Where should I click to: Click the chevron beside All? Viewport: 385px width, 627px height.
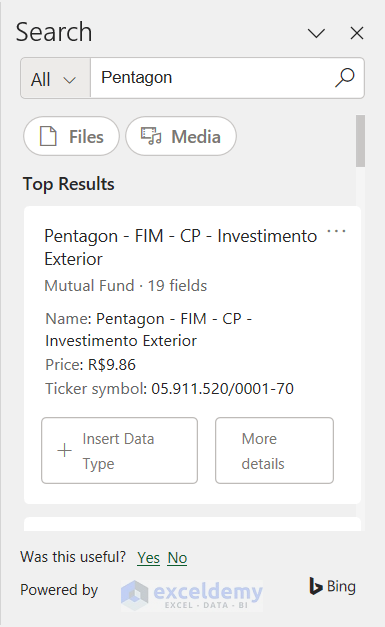pyautogui.click(x=70, y=80)
